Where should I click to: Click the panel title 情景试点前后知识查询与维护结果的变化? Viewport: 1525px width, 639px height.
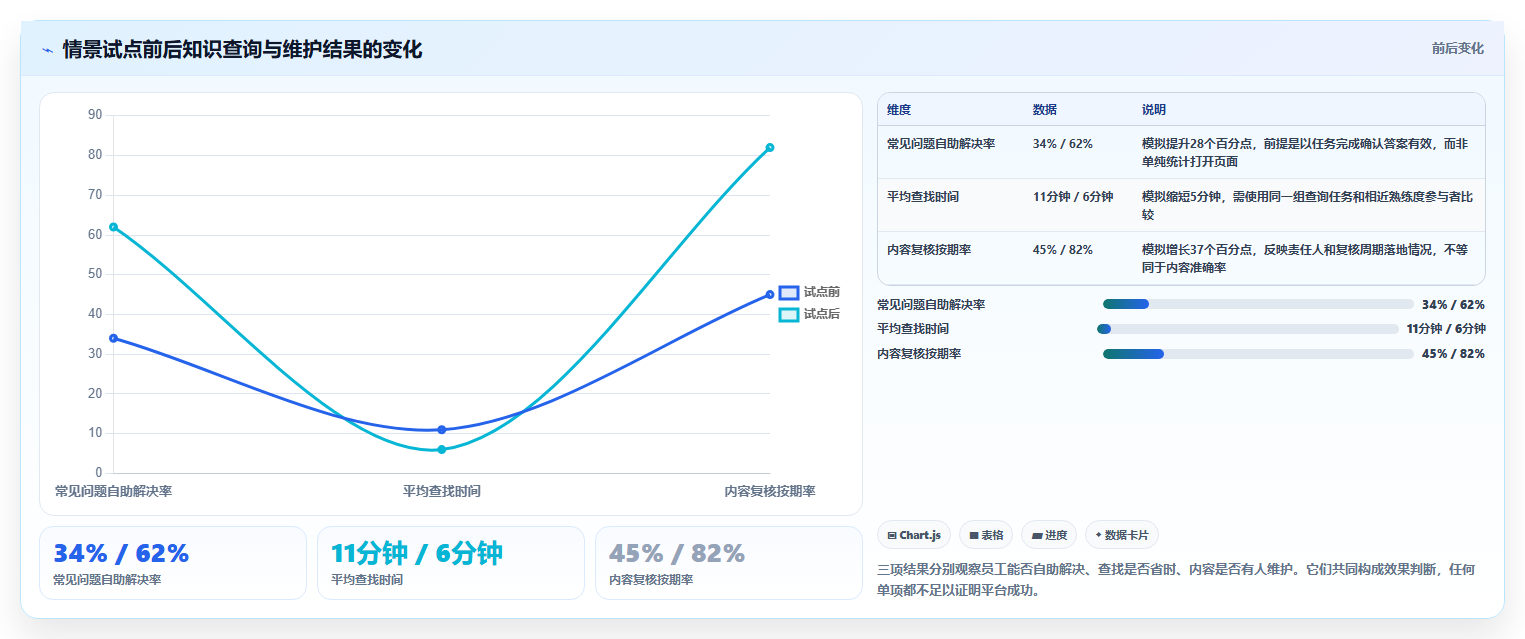pos(242,49)
